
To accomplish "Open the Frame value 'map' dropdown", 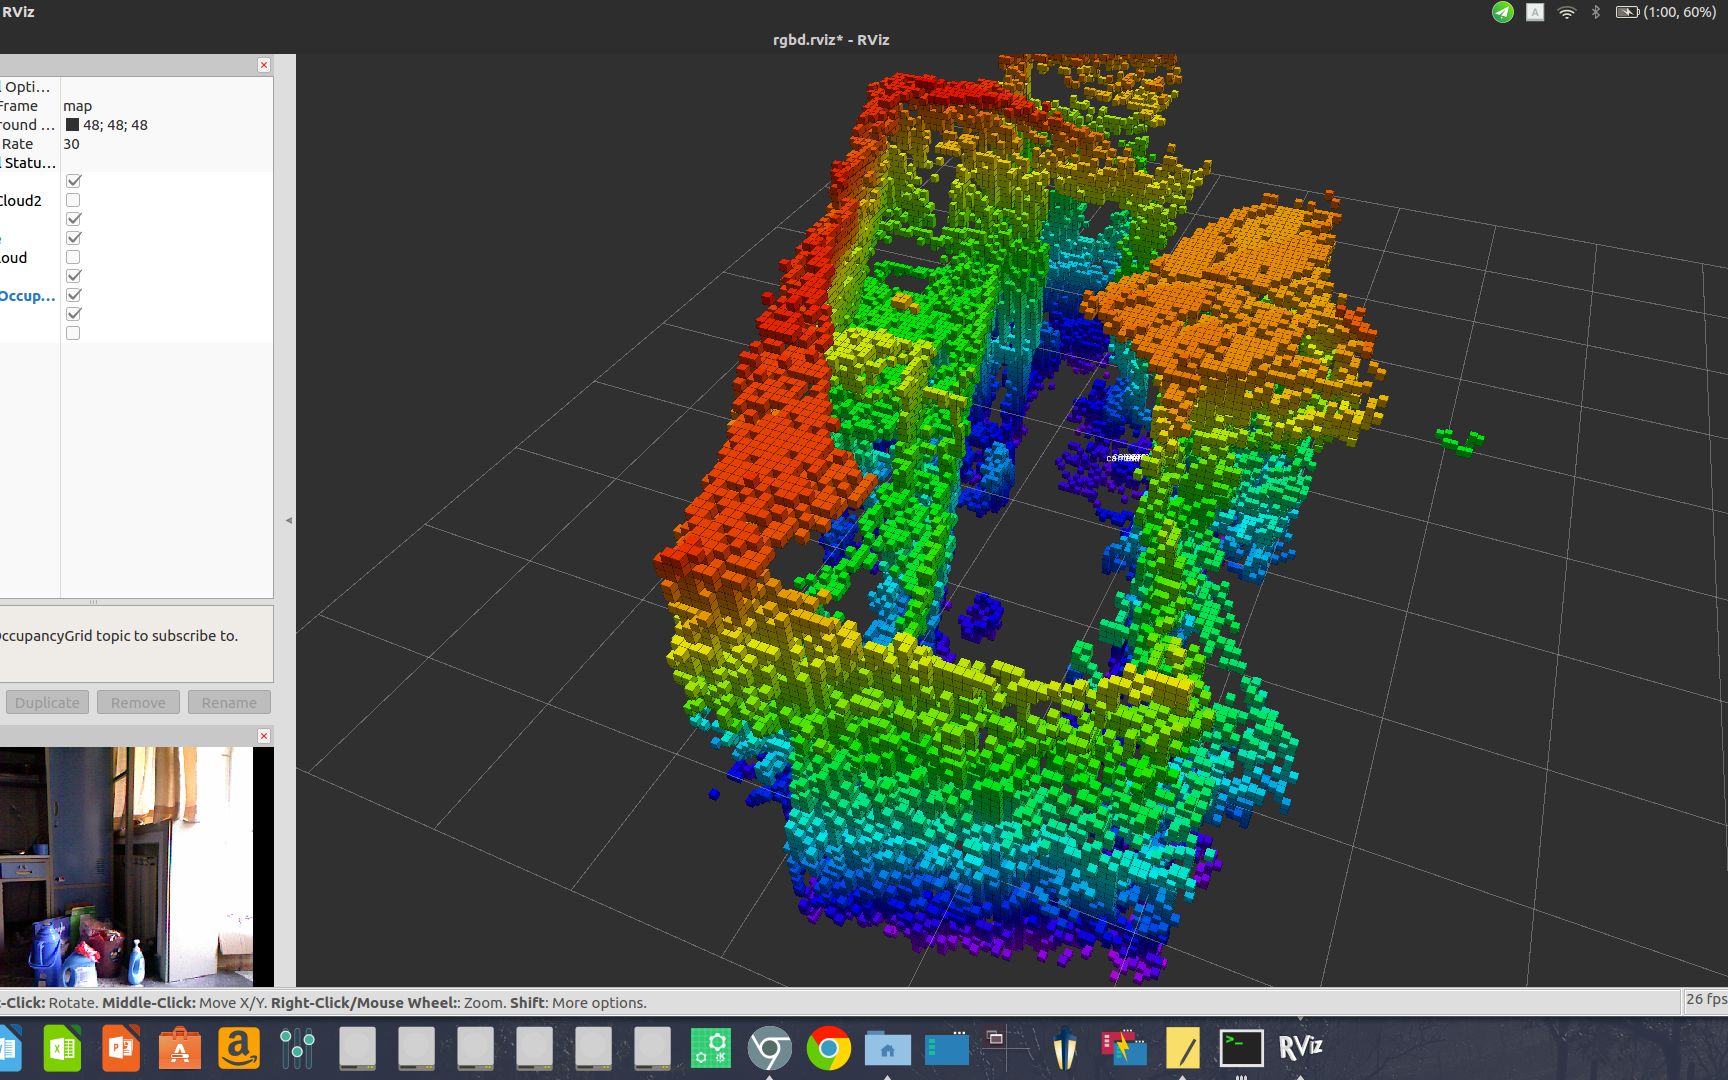I will click(x=167, y=106).
